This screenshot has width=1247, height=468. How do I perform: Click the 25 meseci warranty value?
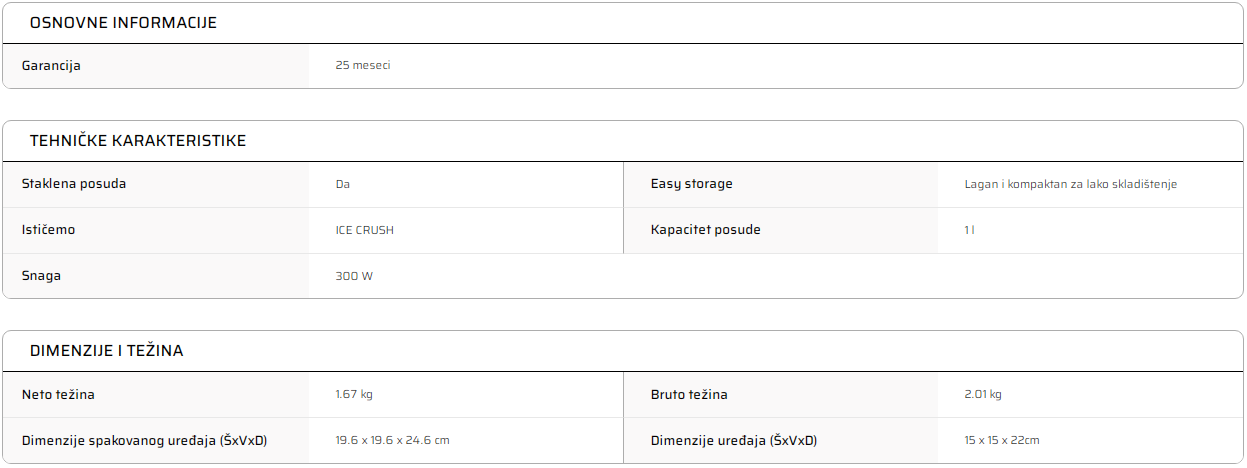[x=363, y=66]
